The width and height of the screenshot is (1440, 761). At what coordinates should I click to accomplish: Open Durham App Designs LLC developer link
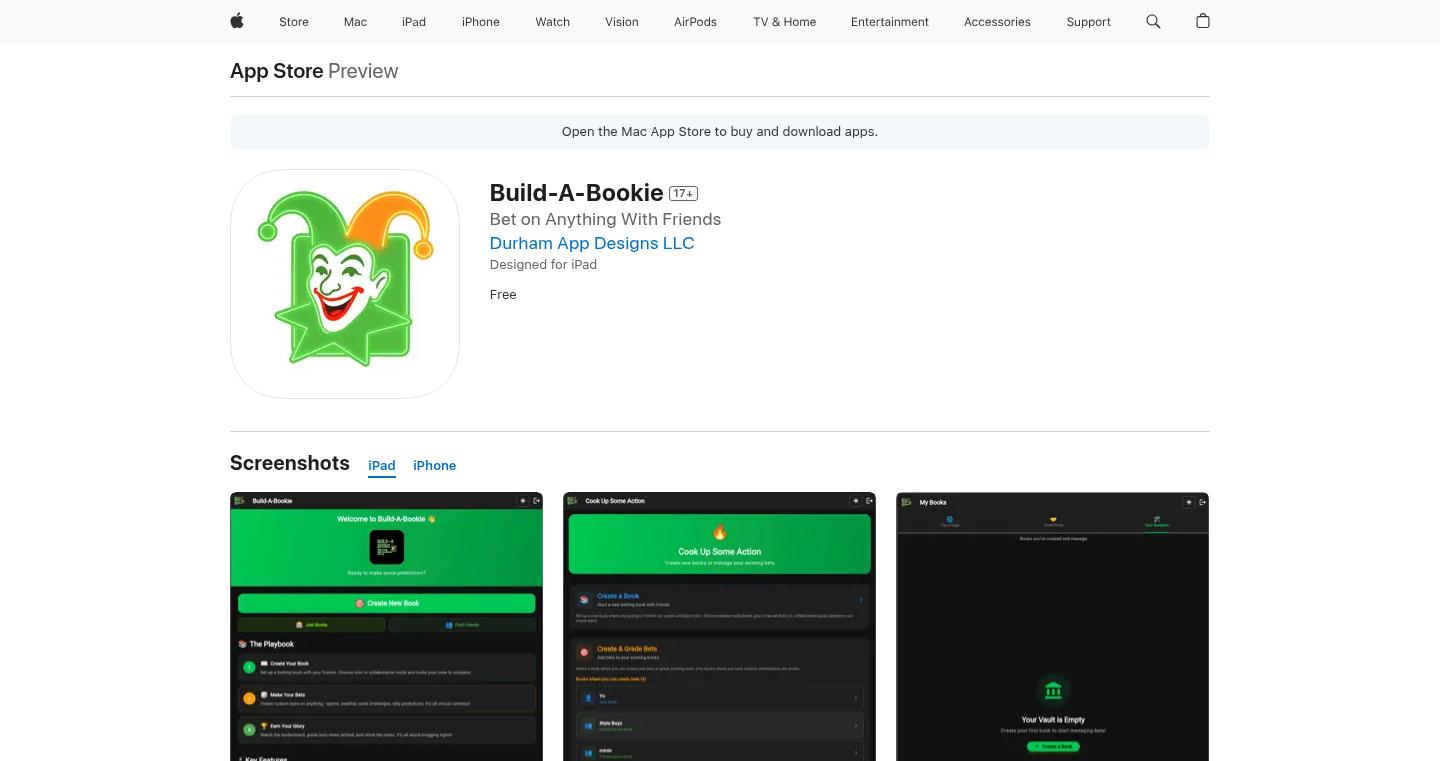tap(592, 243)
